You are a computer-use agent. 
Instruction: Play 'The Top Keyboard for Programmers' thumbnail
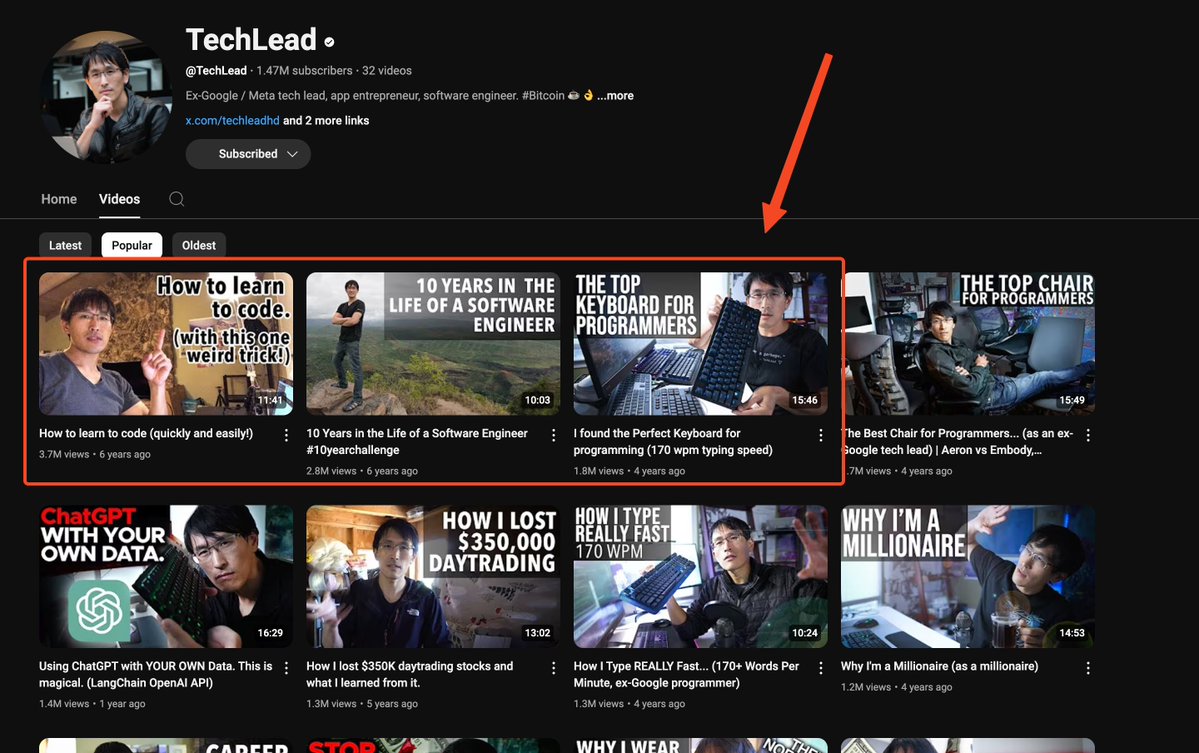click(700, 344)
